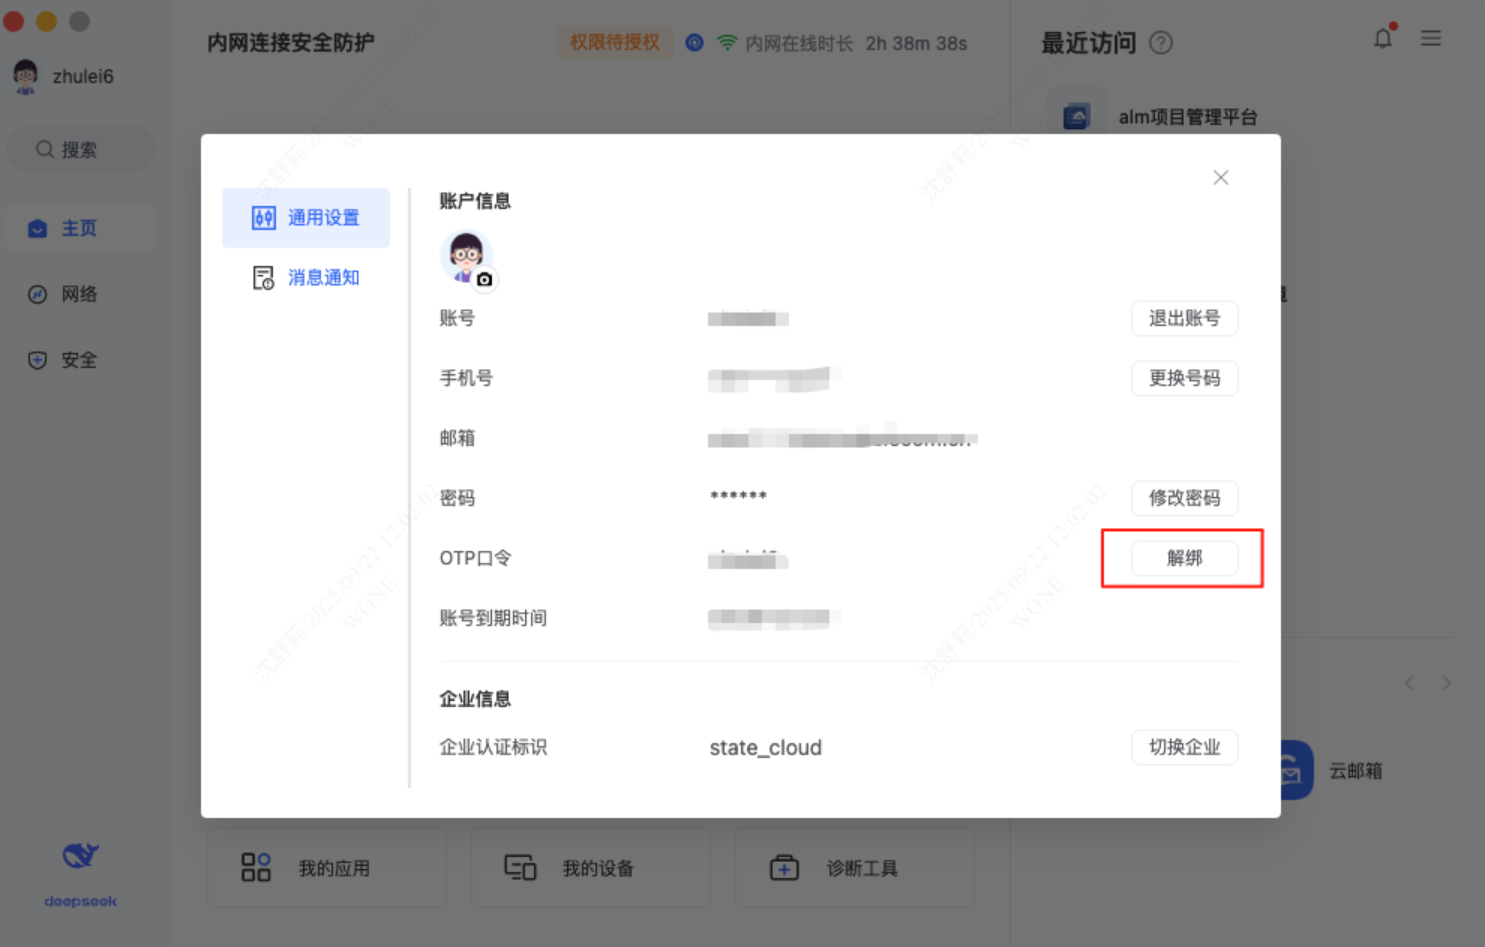Click the 内网在线时长 duration text
Image resolution: width=1485 pixels, height=947 pixels.
click(857, 43)
